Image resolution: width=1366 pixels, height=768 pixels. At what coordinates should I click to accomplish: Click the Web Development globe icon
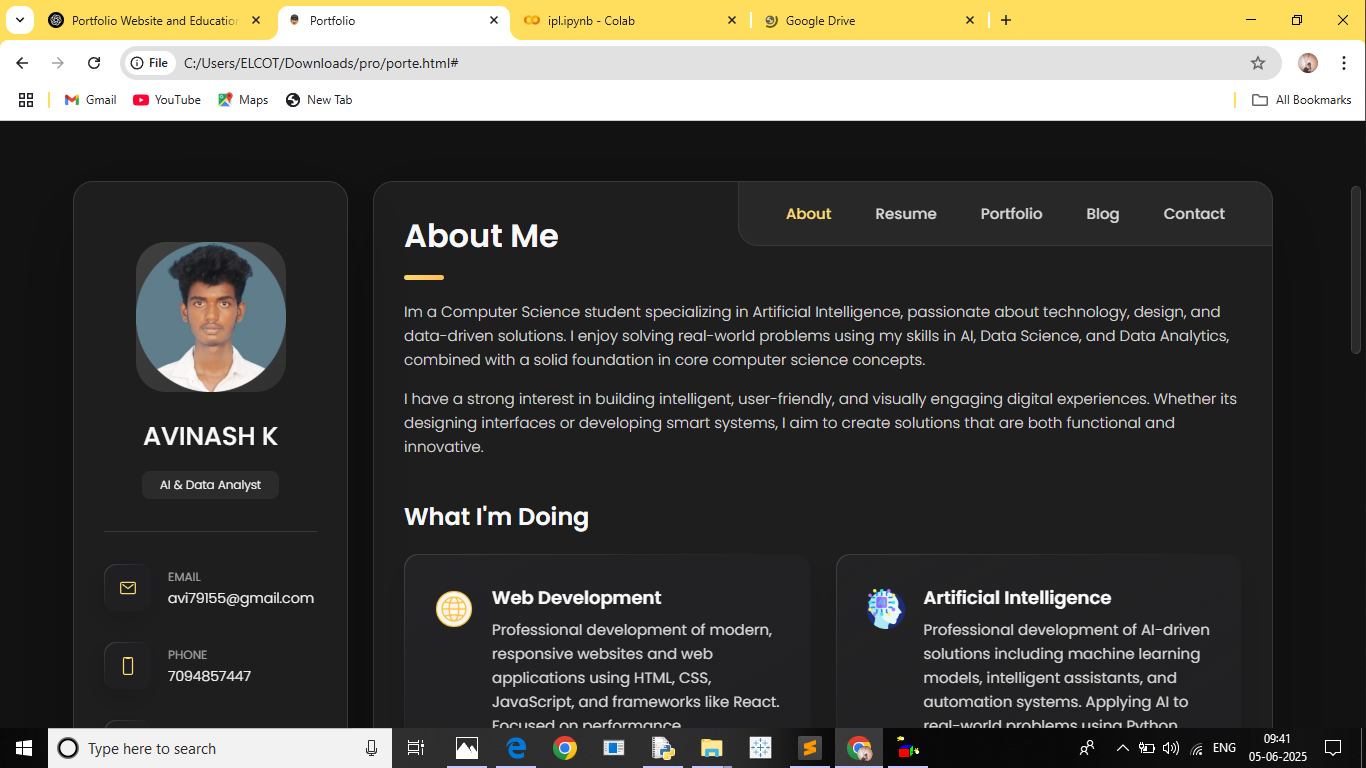coord(454,609)
